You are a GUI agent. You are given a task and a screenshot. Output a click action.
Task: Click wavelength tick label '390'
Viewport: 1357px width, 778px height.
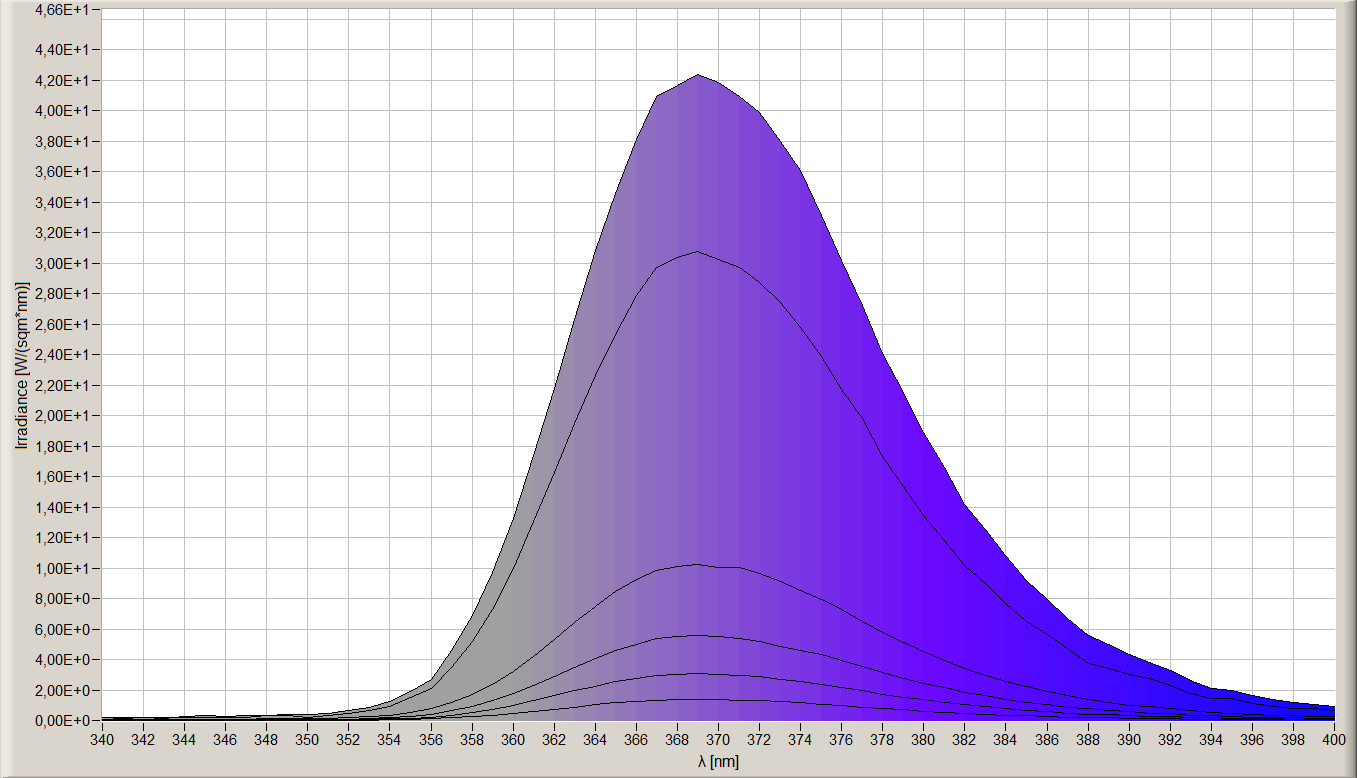tap(1129, 740)
